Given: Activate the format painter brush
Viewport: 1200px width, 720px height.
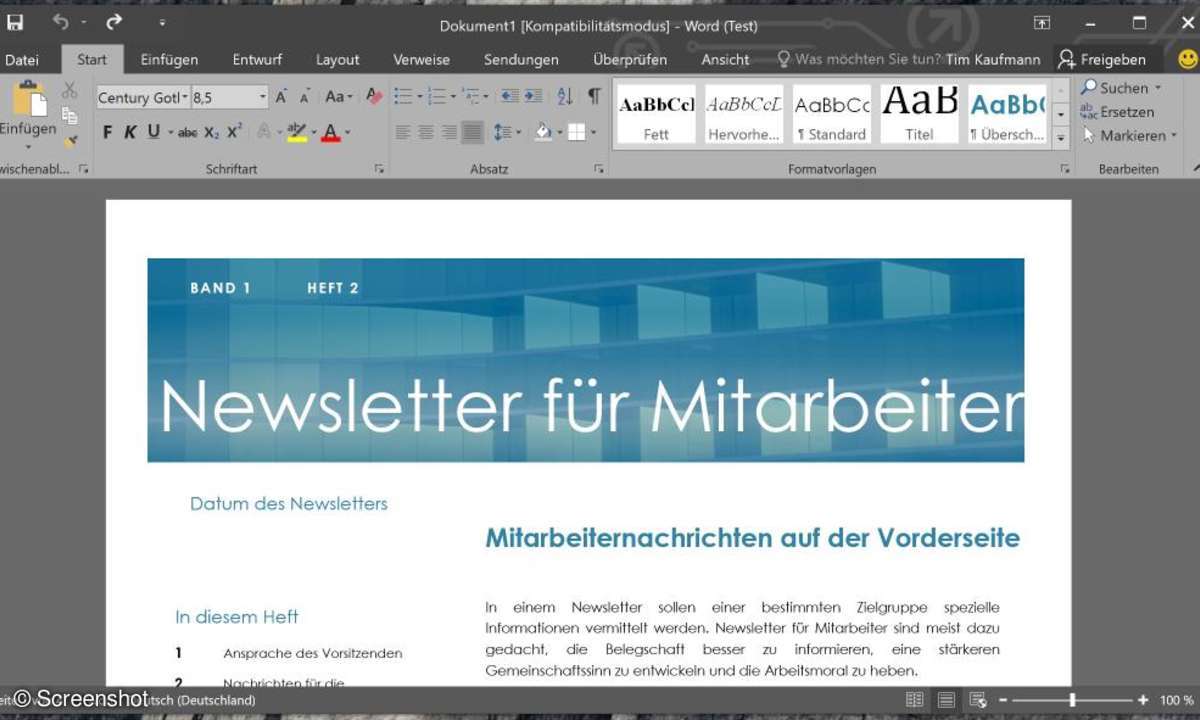Looking at the screenshot, I should (x=69, y=141).
